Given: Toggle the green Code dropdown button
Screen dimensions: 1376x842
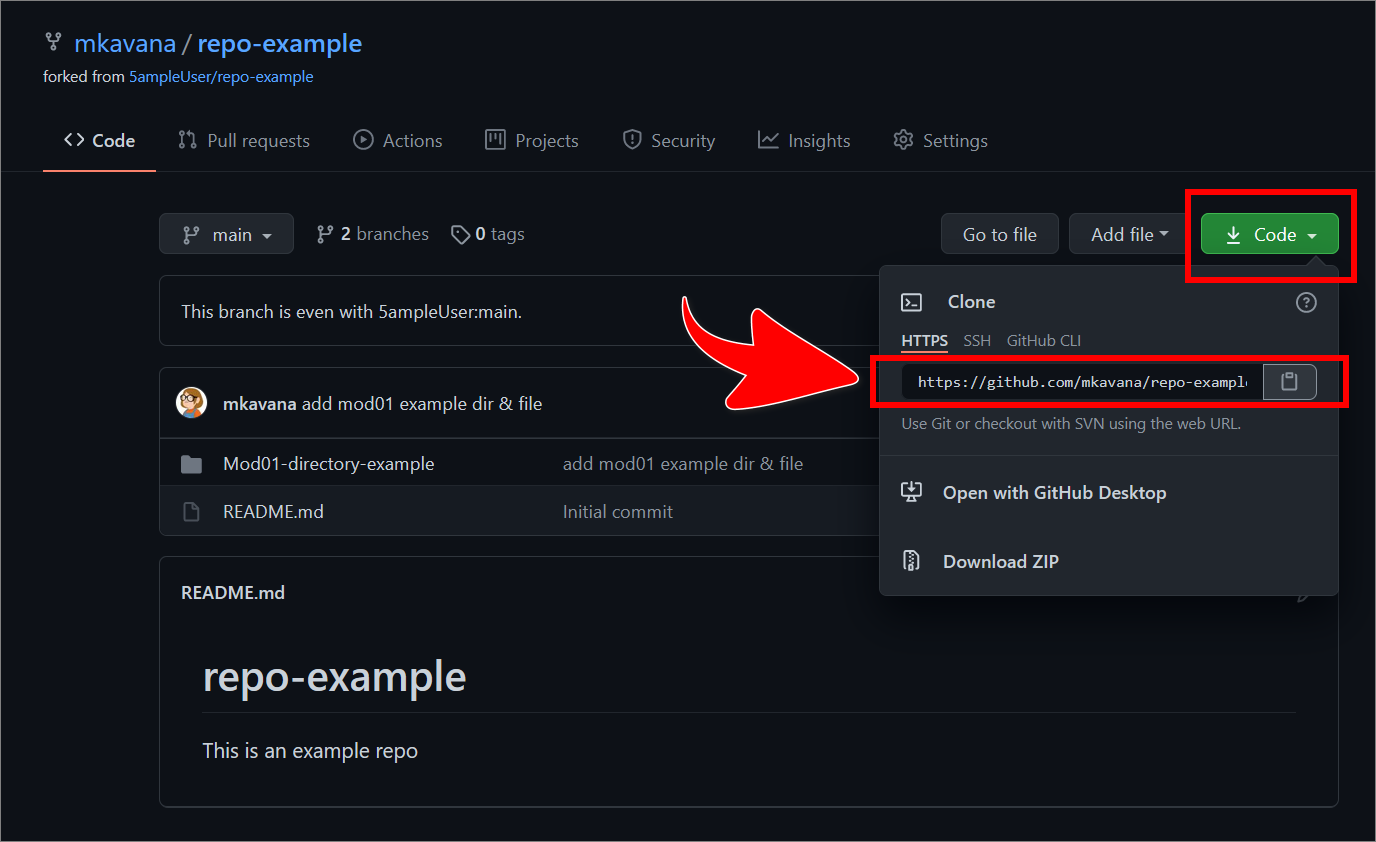Looking at the screenshot, I should tap(1269, 234).
